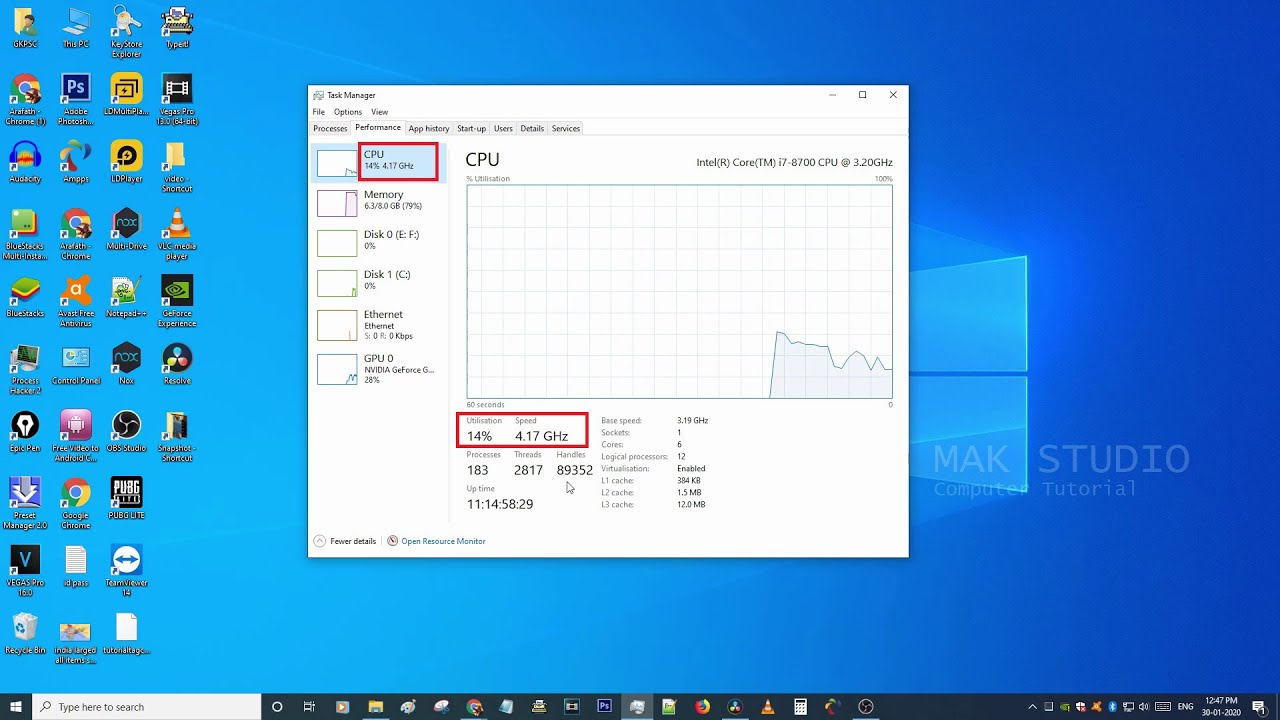Launch LDMultiPlayer desktop icon
Image resolution: width=1280 pixels, height=720 pixels.
pos(126,94)
